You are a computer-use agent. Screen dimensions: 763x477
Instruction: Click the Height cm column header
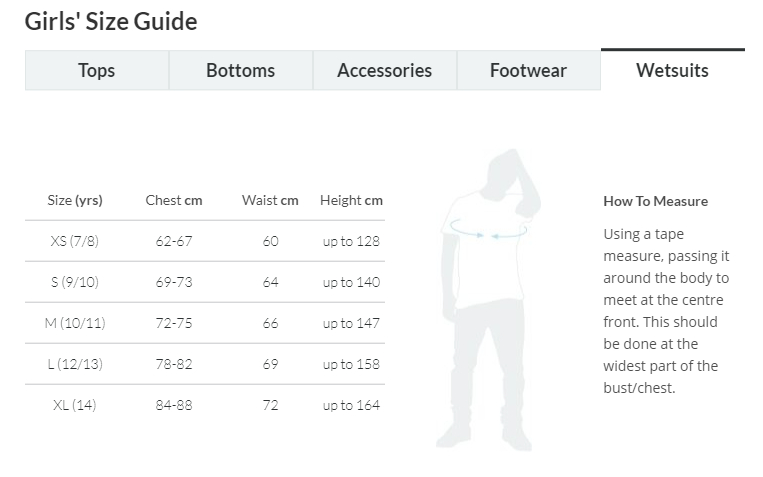click(x=351, y=200)
